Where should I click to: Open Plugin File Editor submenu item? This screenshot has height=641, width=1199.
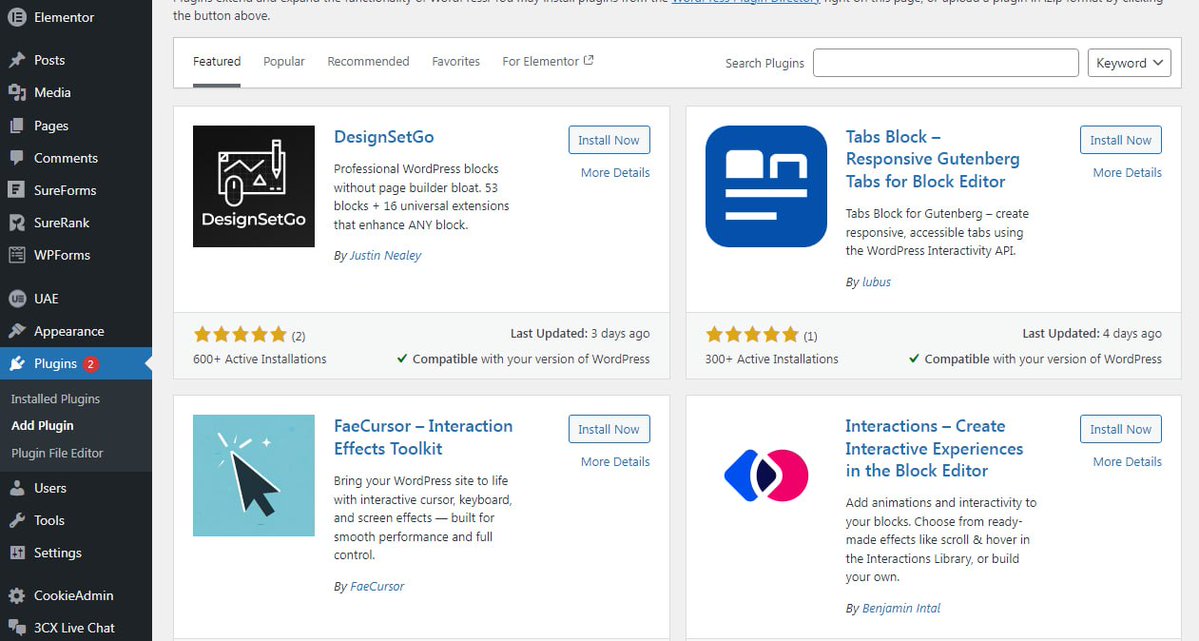pyautogui.click(x=57, y=453)
